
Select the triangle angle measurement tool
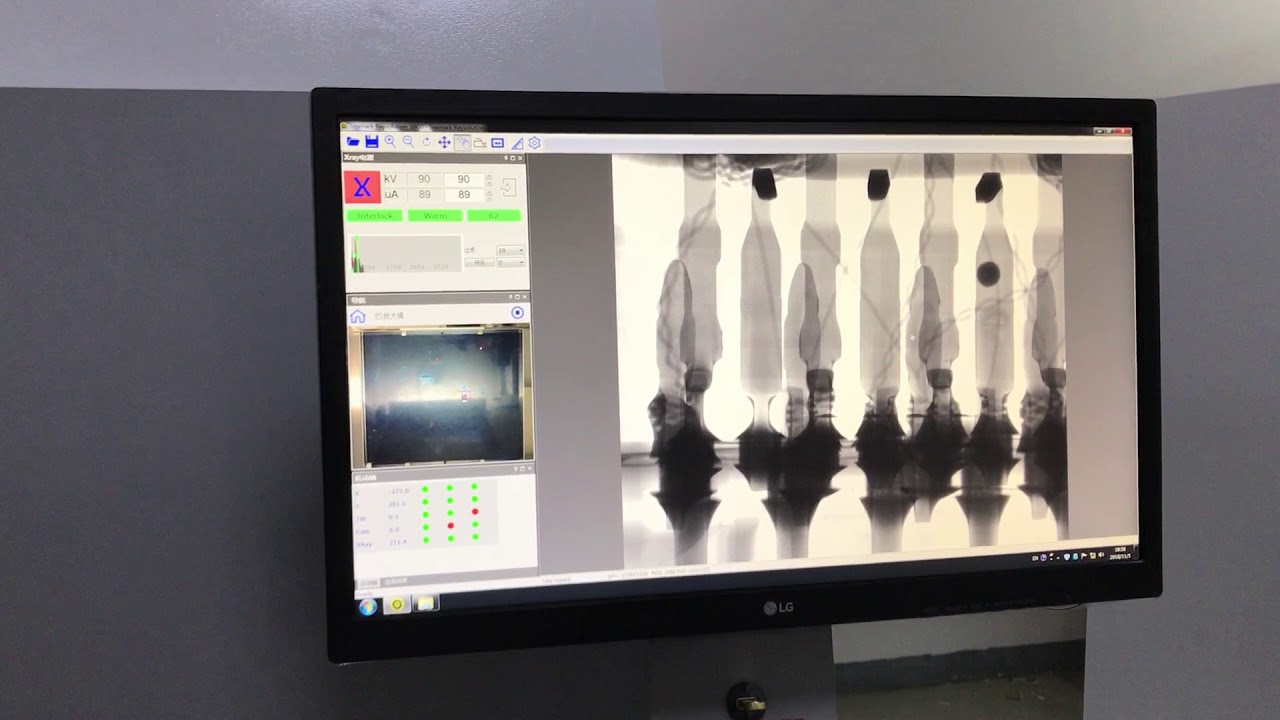tap(518, 144)
